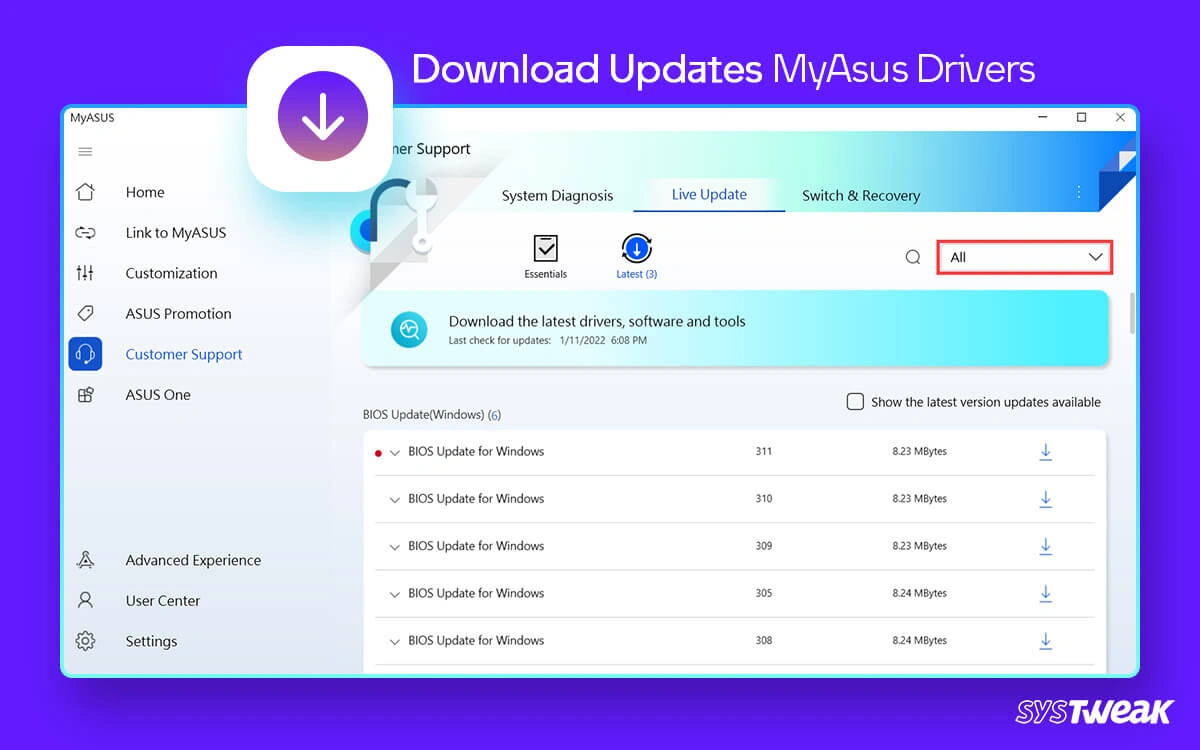Click the Home house icon
This screenshot has height=750, width=1200.
click(85, 192)
